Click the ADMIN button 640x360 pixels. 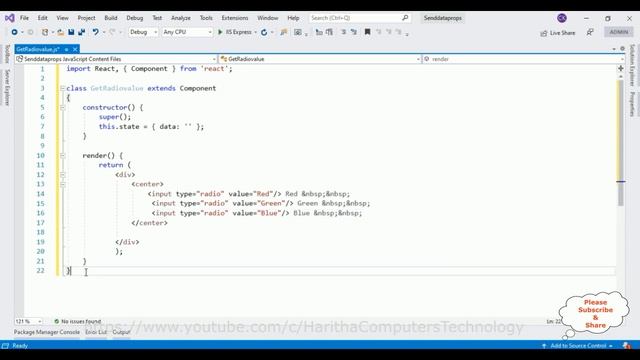(619, 32)
